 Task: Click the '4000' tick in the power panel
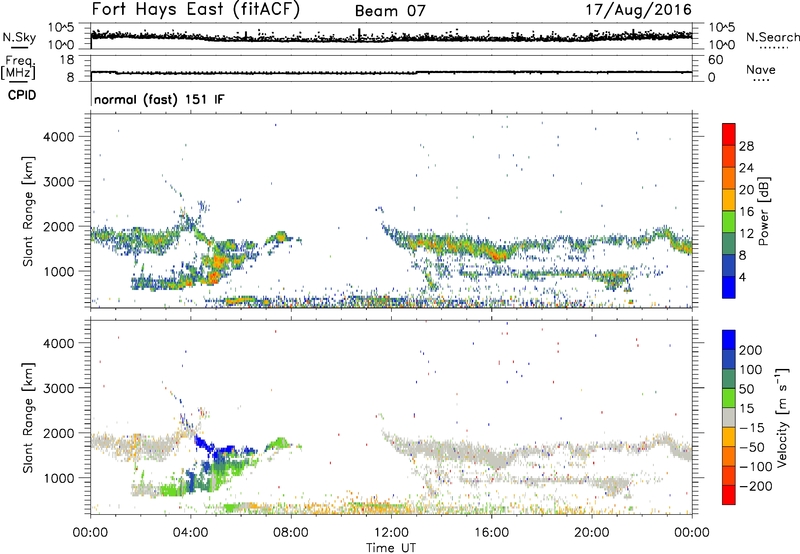pyautogui.click(x=58, y=137)
